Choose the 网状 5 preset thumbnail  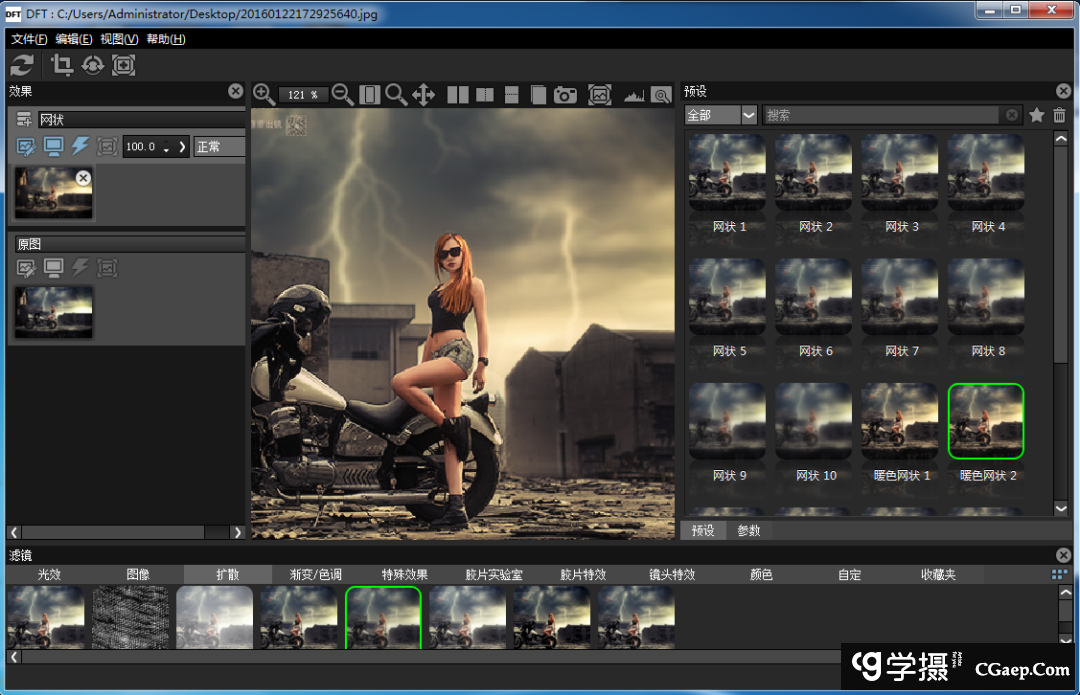point(727,298)
